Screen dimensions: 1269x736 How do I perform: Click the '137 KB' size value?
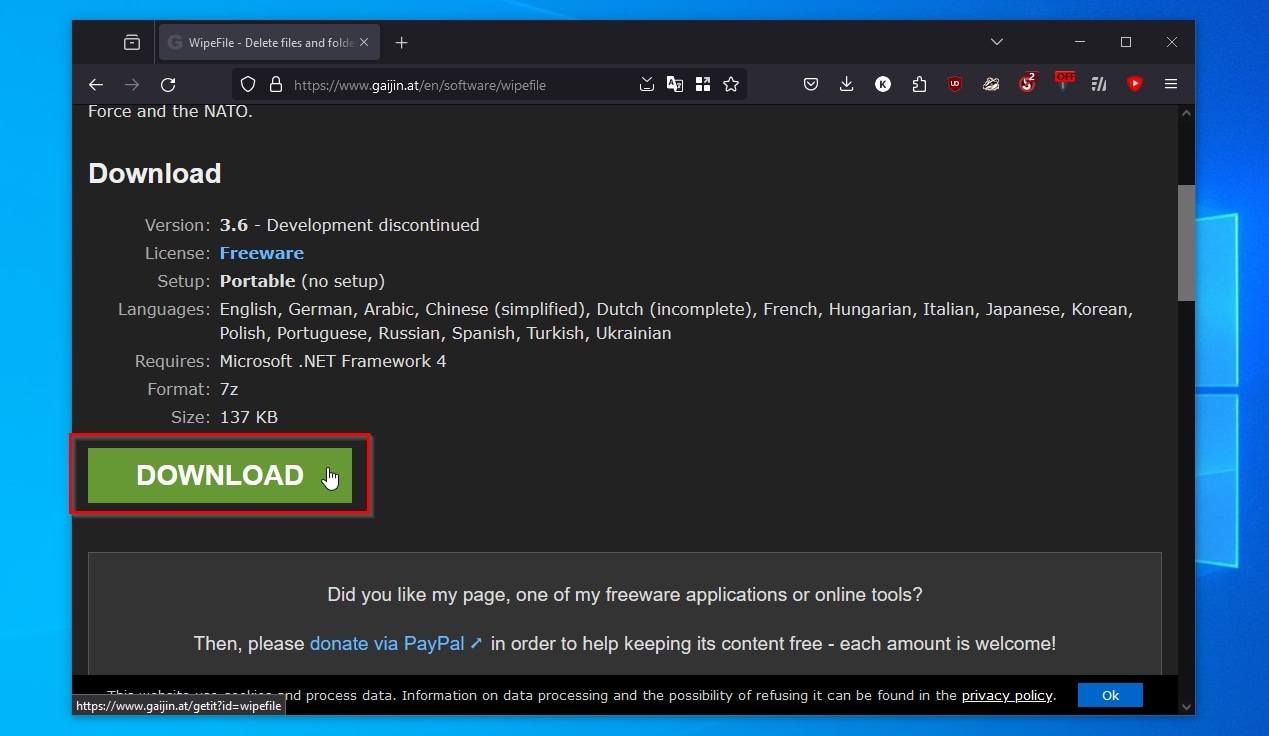pyautogui.click(x=249, y=417)
